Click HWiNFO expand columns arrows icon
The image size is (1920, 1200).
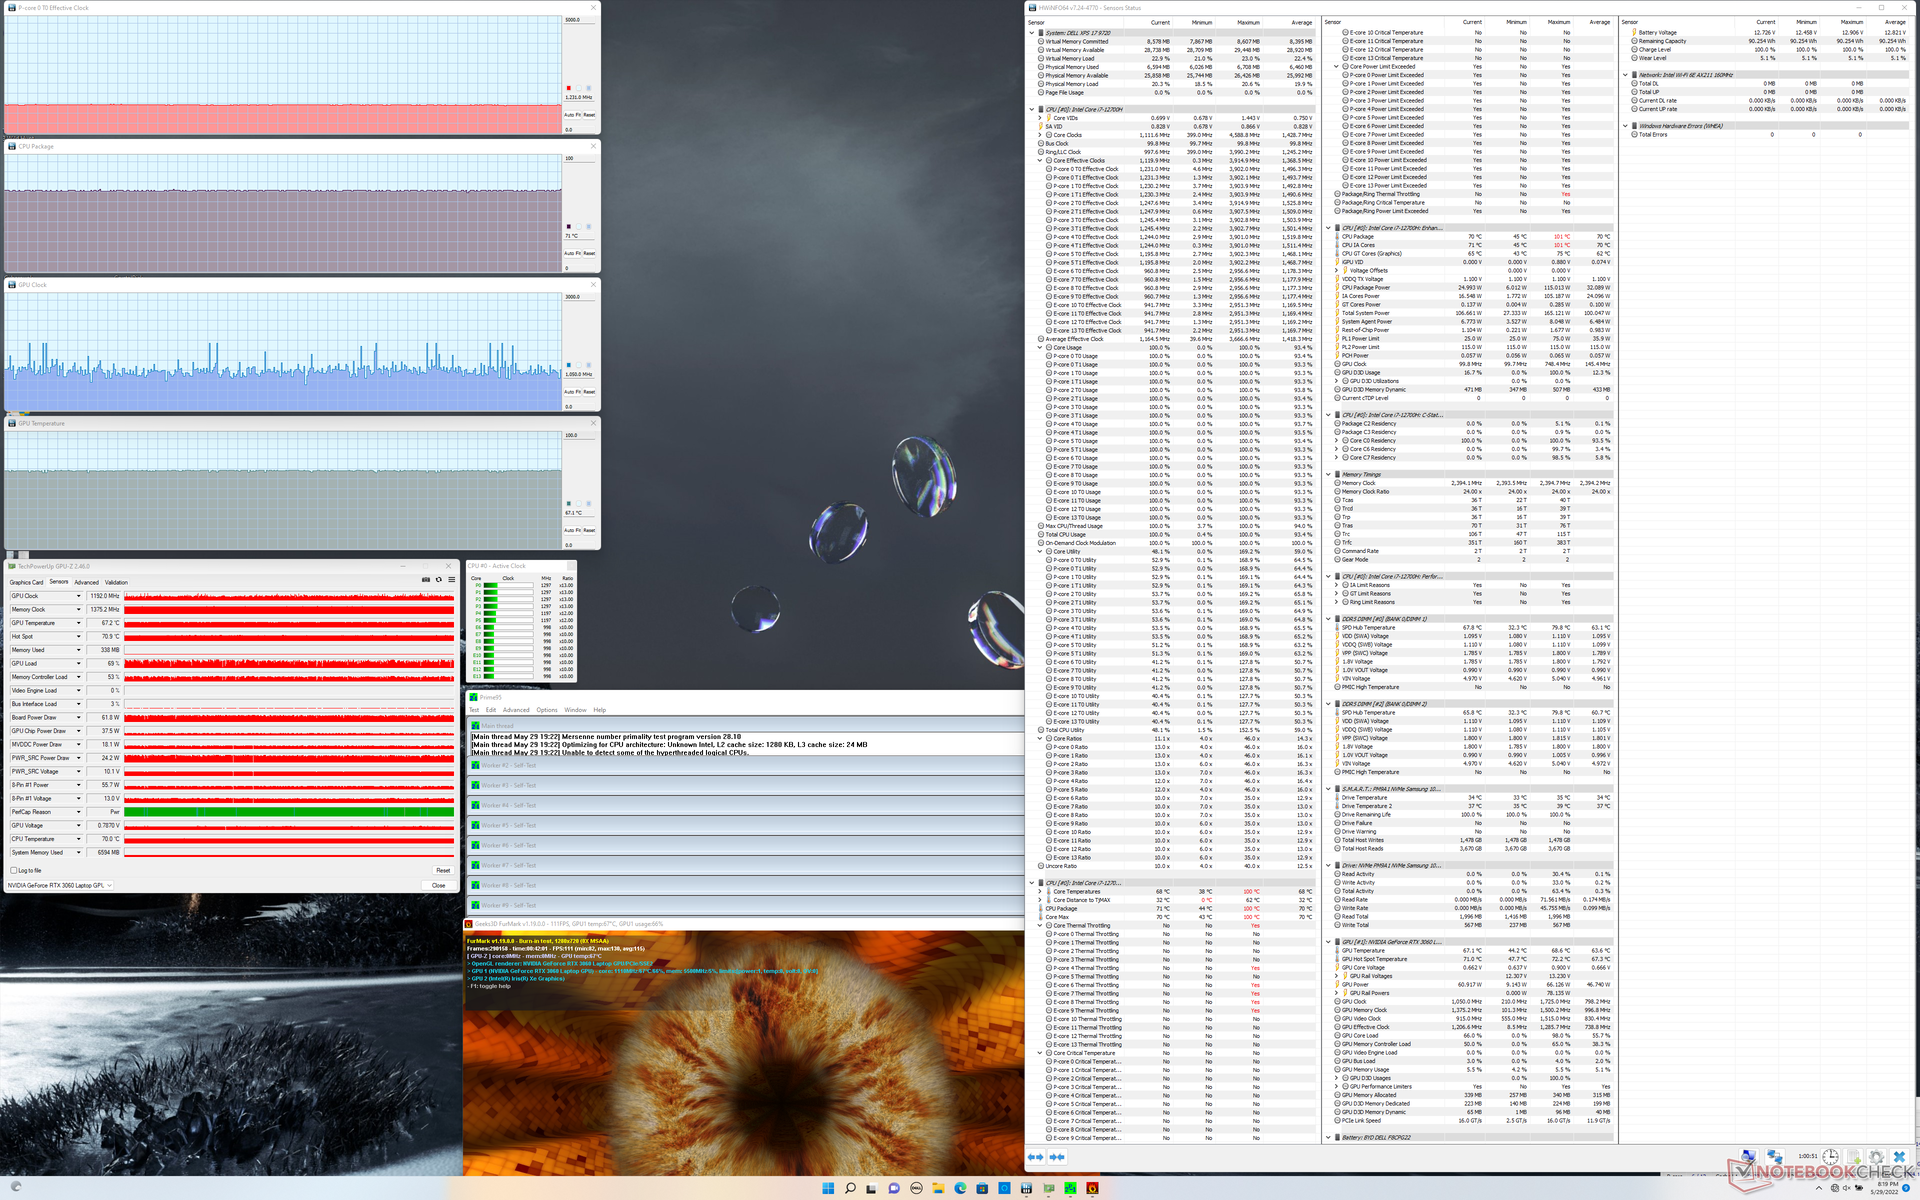click(x=1035, y=1157)
